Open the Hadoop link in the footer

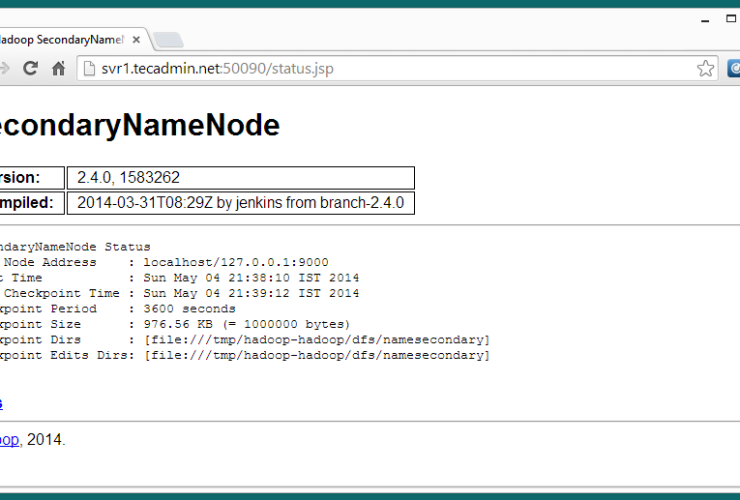click(x=9, y=440)
